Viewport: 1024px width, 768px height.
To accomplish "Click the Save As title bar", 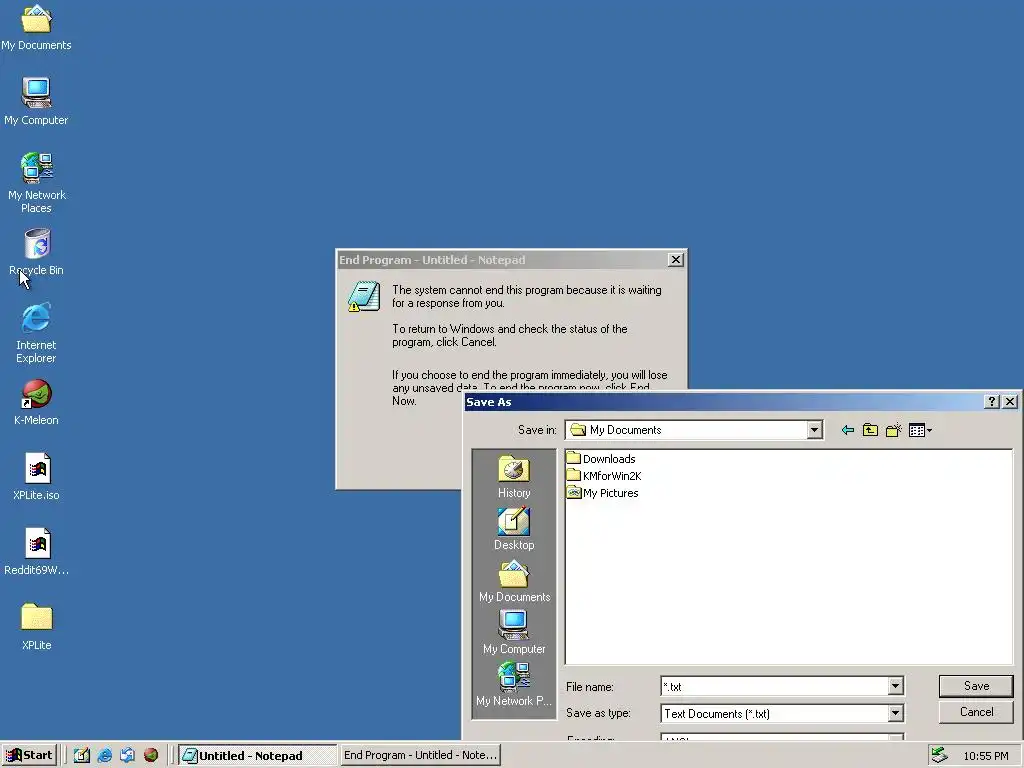I will (722, 402).
